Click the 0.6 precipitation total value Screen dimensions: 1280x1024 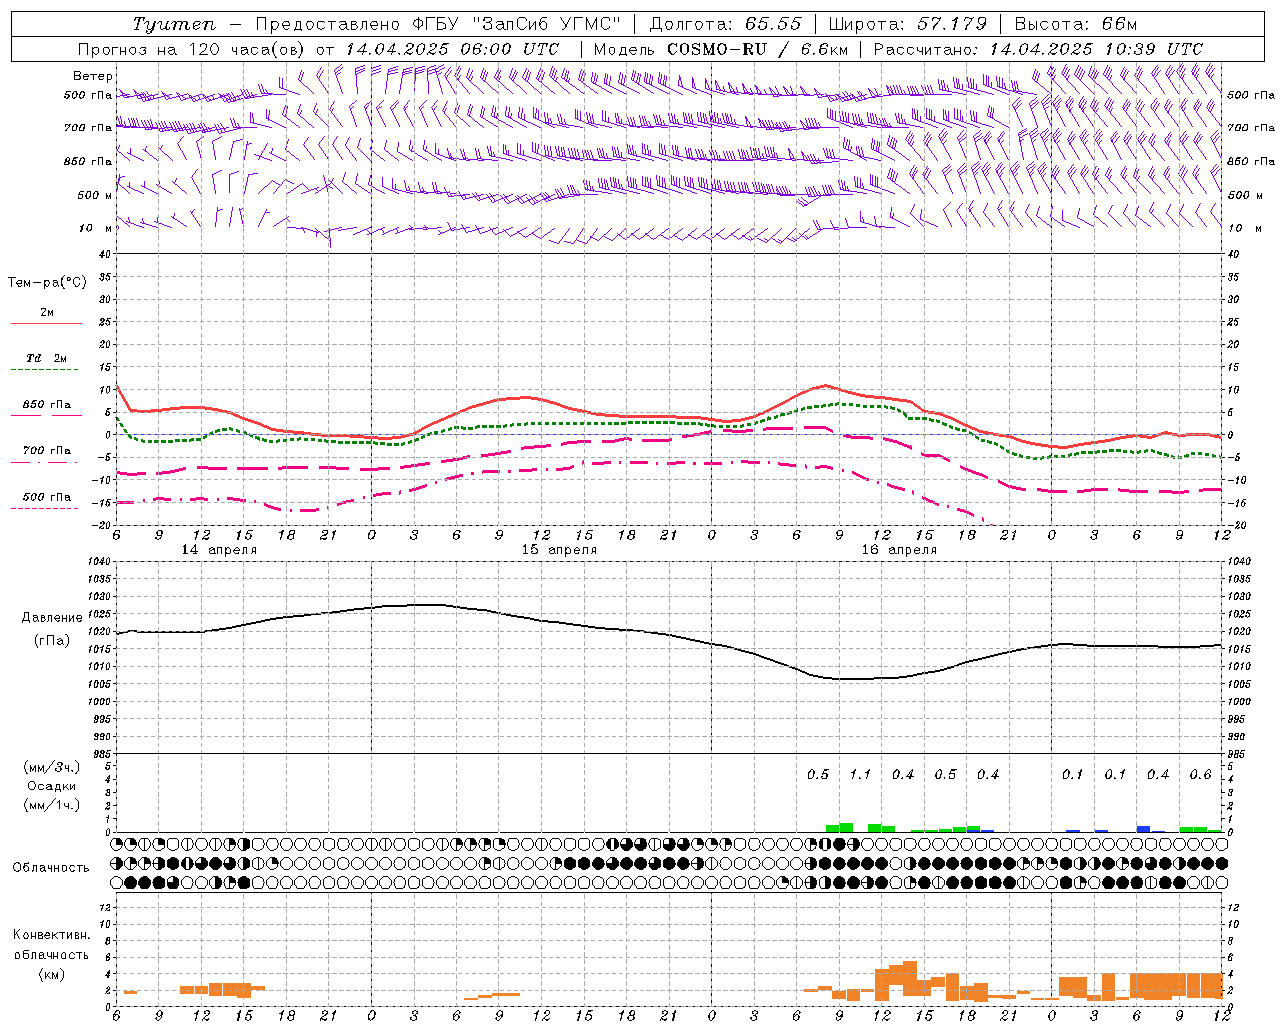tap(1200, 775)
